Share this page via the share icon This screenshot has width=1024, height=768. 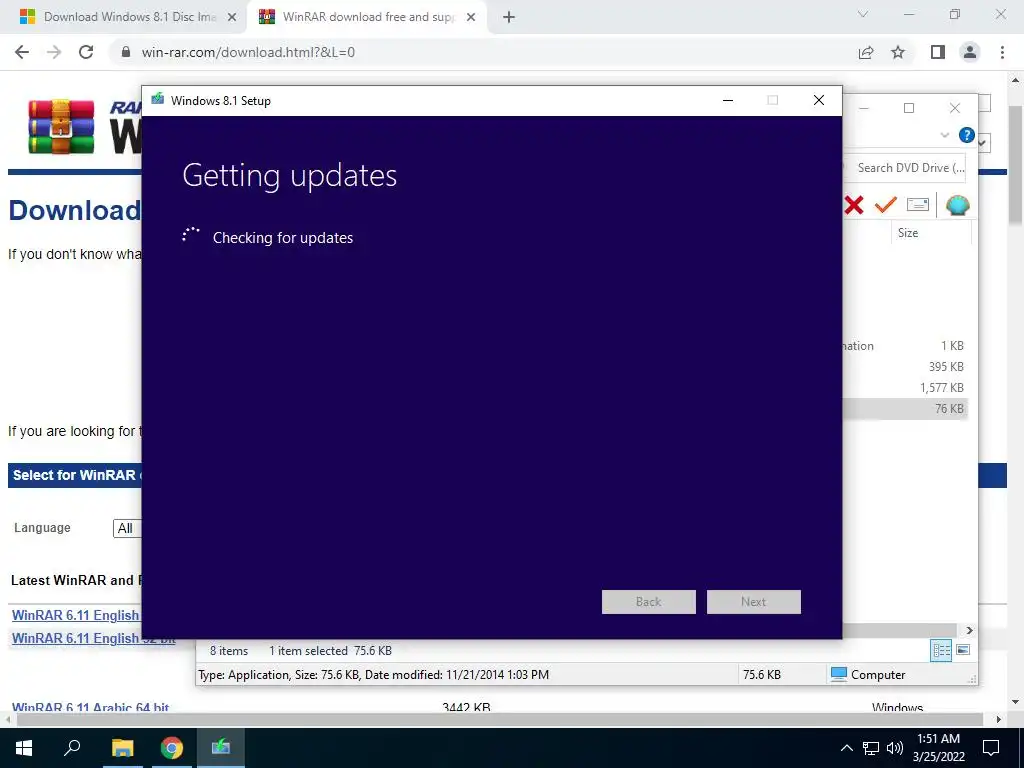pos(866,52)
